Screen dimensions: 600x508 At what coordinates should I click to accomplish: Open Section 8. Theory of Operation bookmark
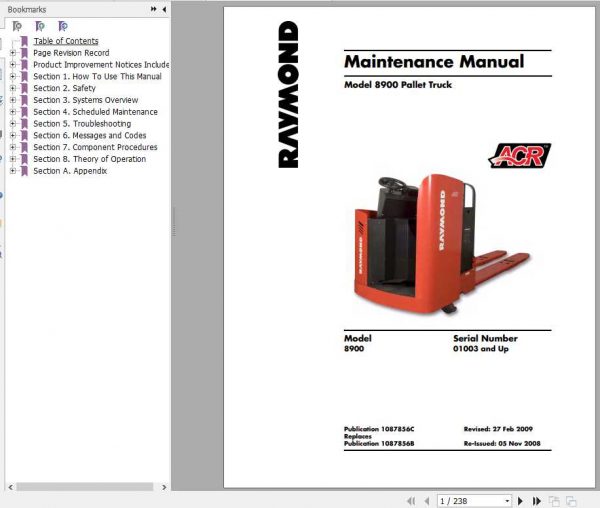(x=90, y=159)
